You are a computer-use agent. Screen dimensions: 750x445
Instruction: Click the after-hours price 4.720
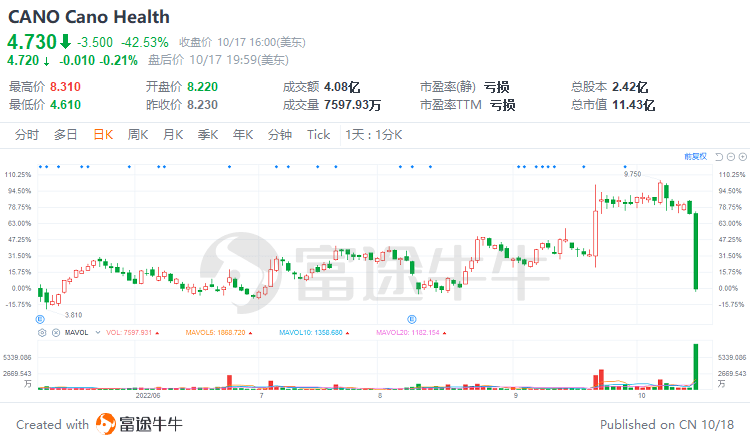[x=23, y=60]
